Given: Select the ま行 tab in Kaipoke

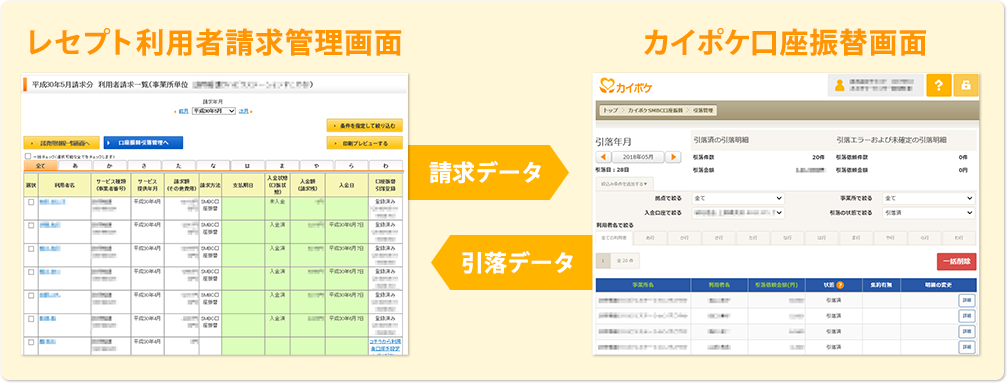Looking at the screenshot, I should 856,238.
